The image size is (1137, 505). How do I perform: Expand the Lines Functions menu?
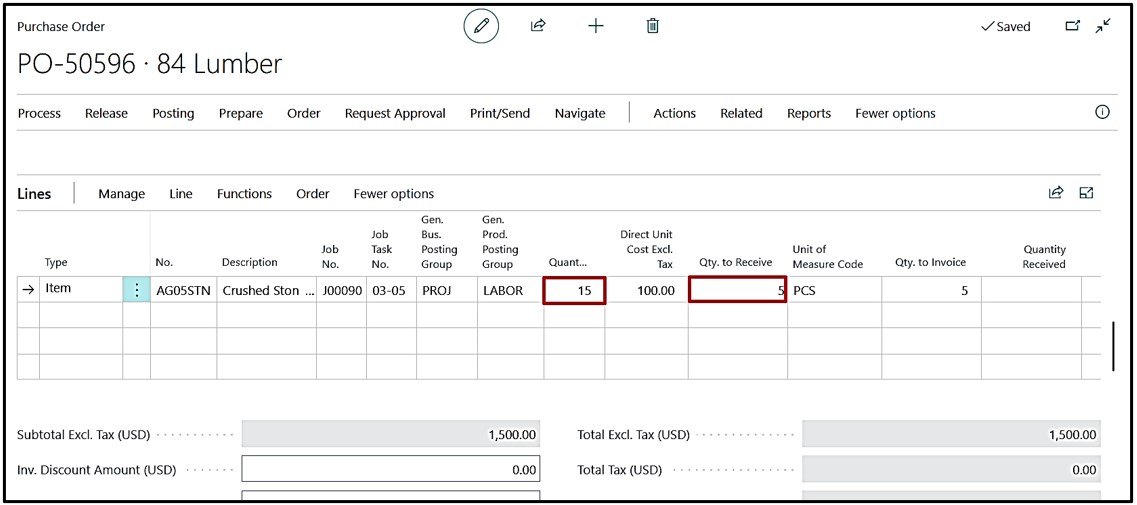[244, 194]
